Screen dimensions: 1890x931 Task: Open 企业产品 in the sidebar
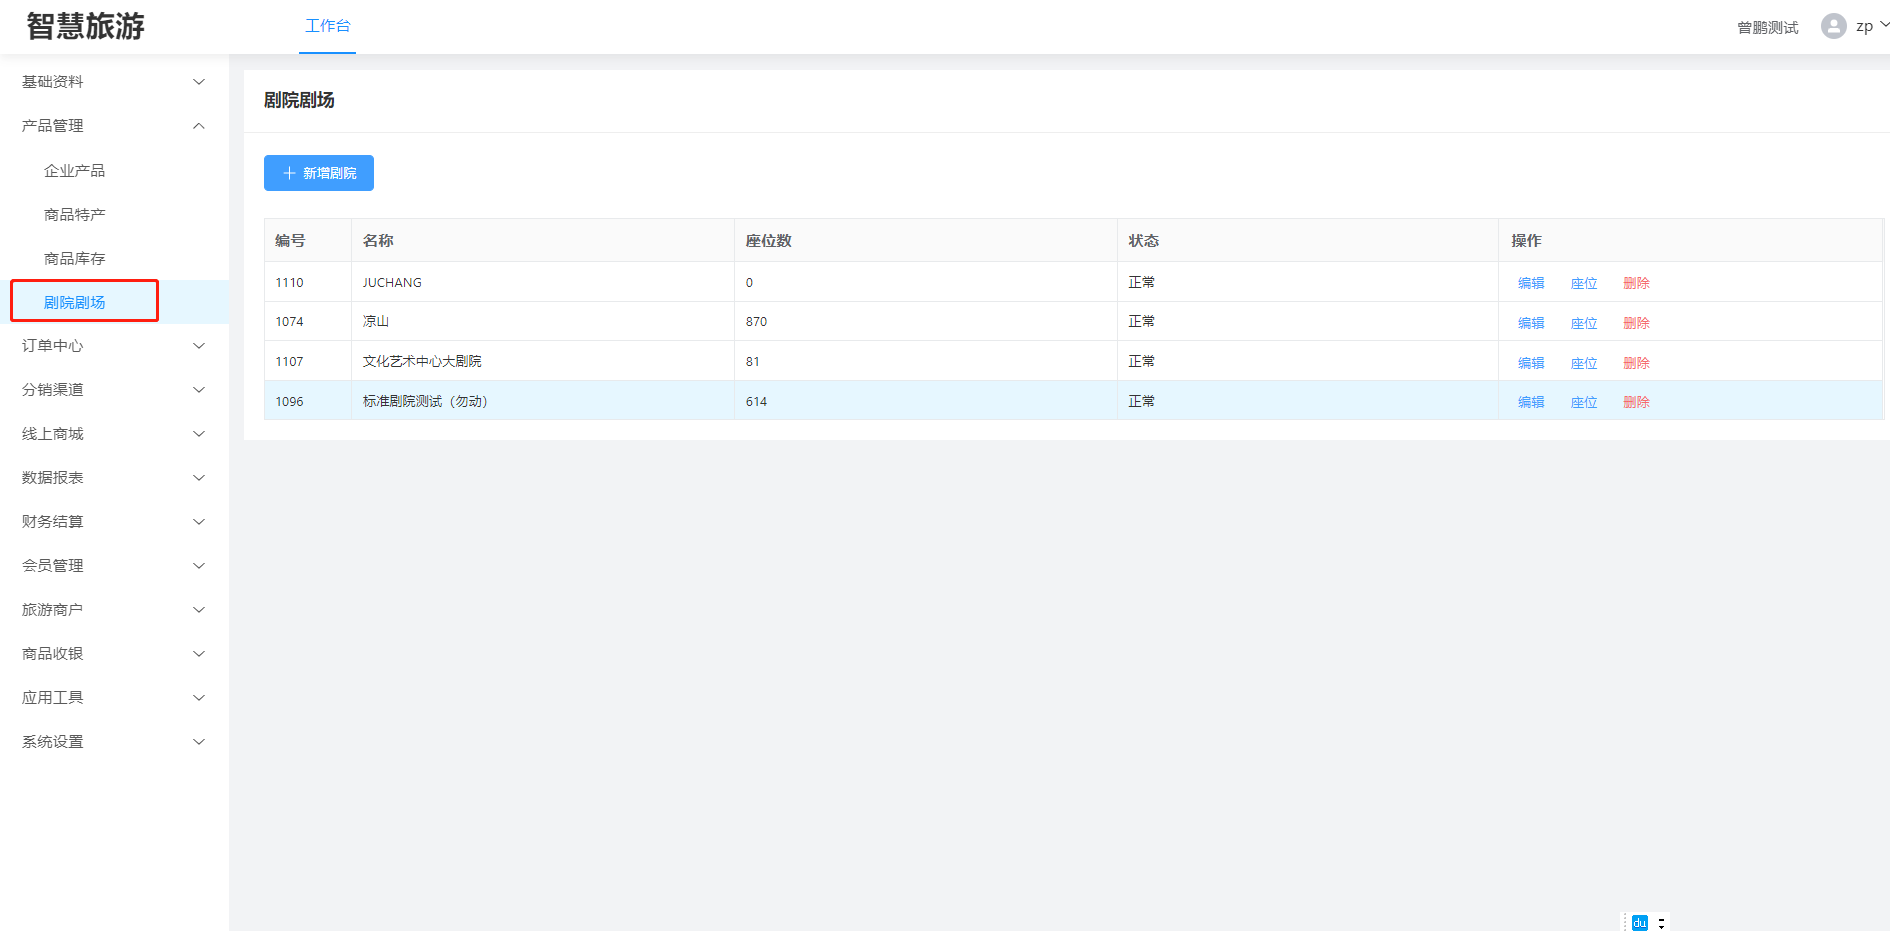75,171
